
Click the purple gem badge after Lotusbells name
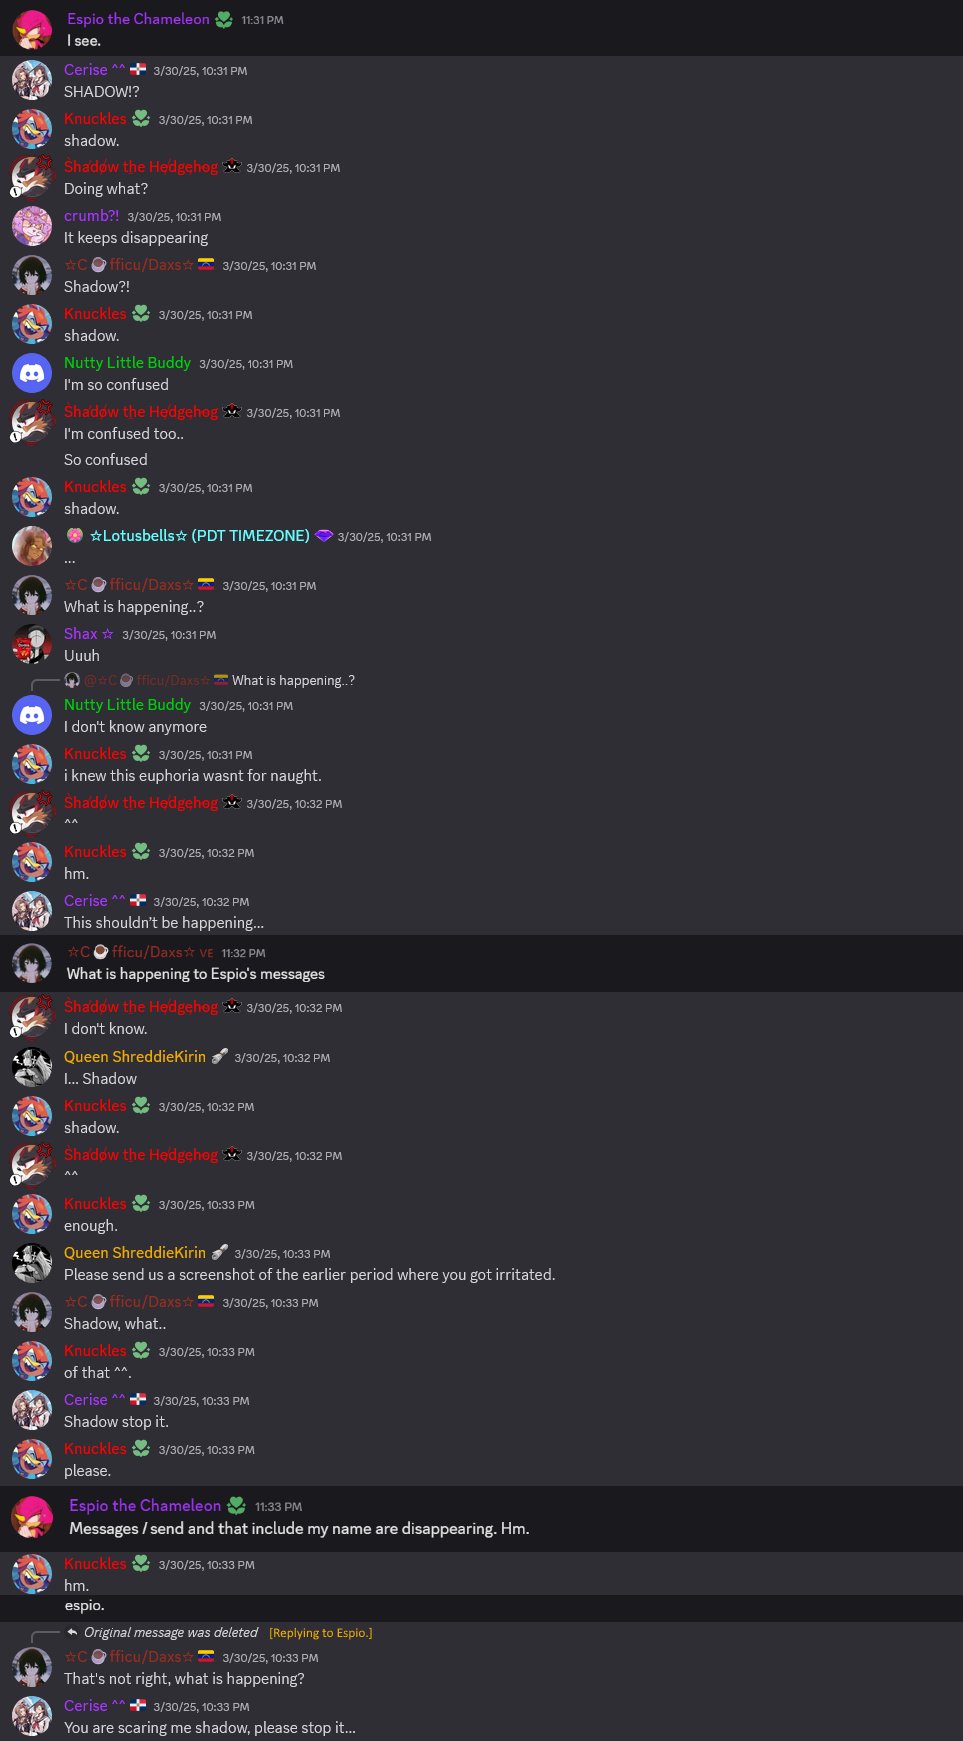(x=323, y=536)
